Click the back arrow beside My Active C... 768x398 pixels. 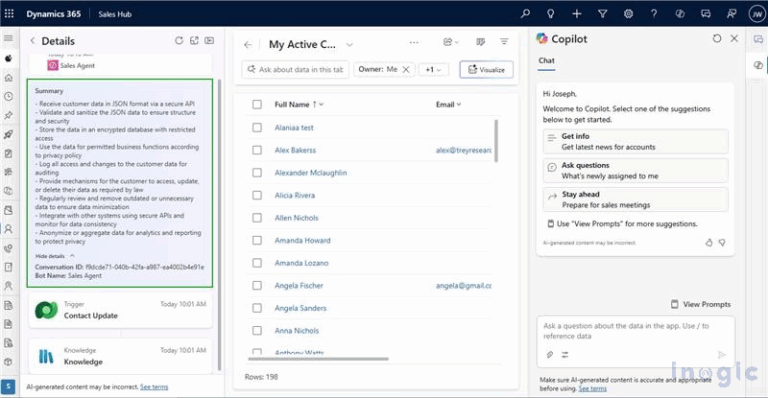[248, 45]
